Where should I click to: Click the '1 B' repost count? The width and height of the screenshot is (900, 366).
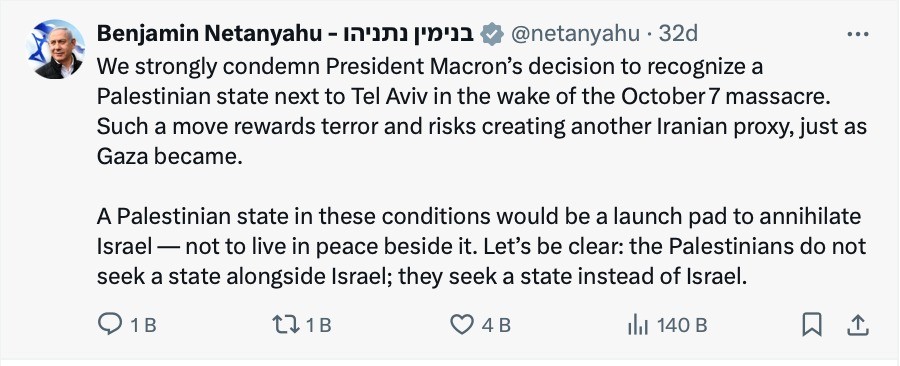tap(319, 326)
